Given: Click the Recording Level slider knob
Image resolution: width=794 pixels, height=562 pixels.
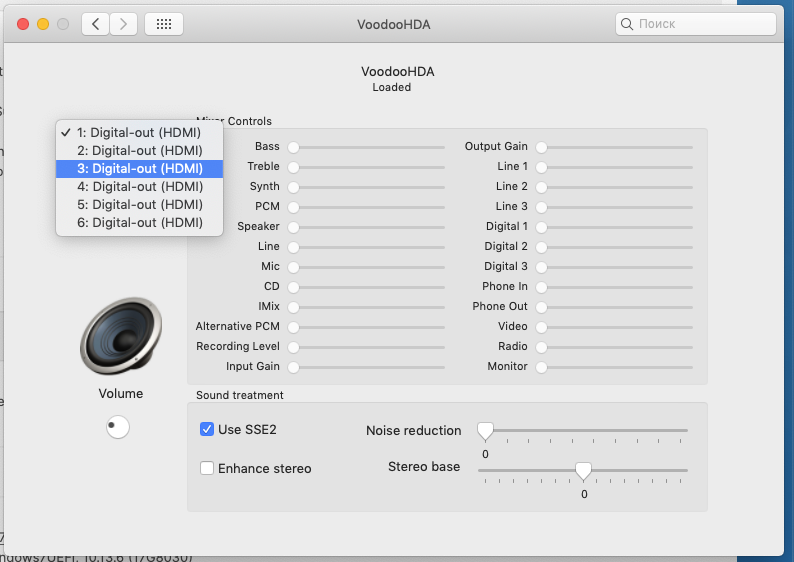Looking at the screenshot, I should [293, 347].
